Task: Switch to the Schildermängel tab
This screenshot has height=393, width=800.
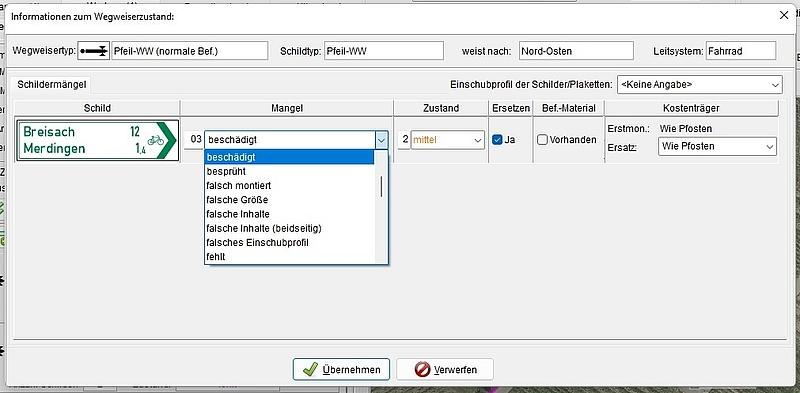Action: point(52,85)
